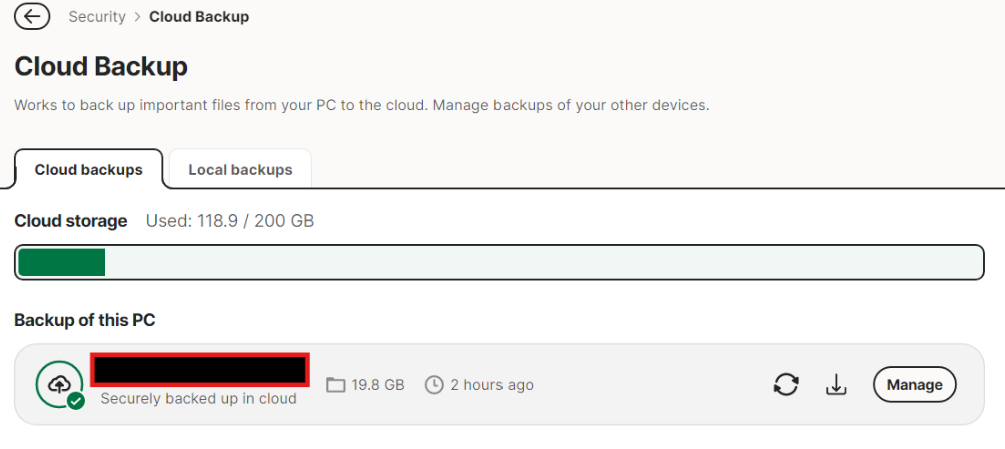Click the folder size icon
The width and height of the screenshot is (1005, 449).
(335, 385)
